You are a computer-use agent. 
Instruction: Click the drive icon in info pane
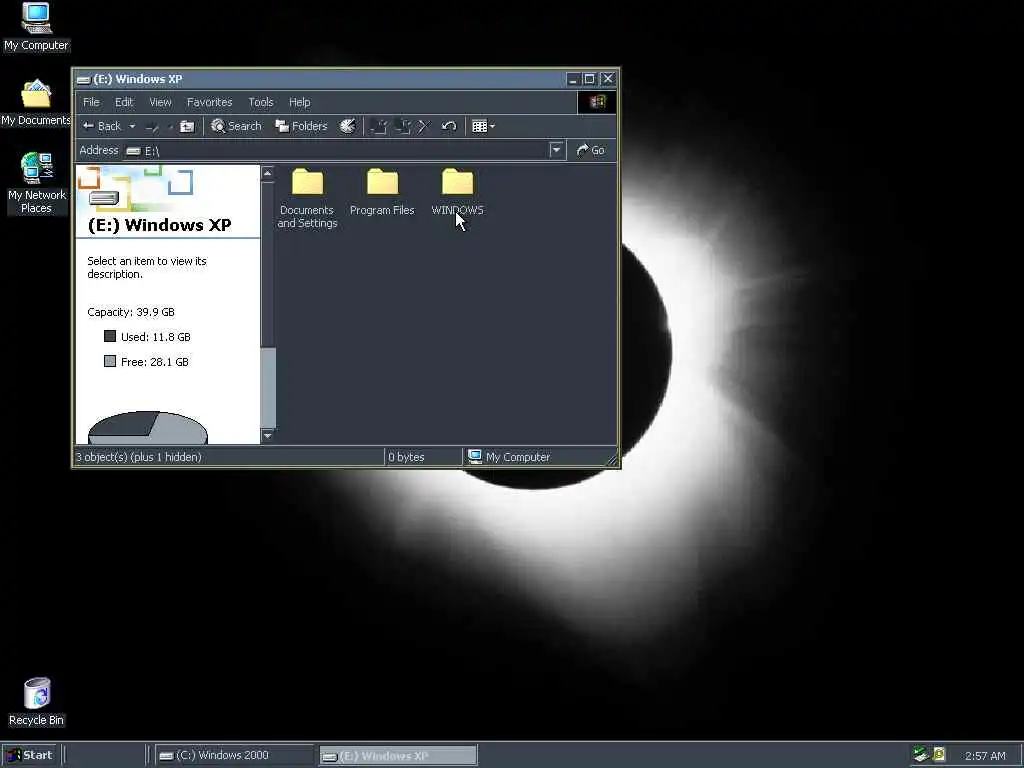coord(104,198)
